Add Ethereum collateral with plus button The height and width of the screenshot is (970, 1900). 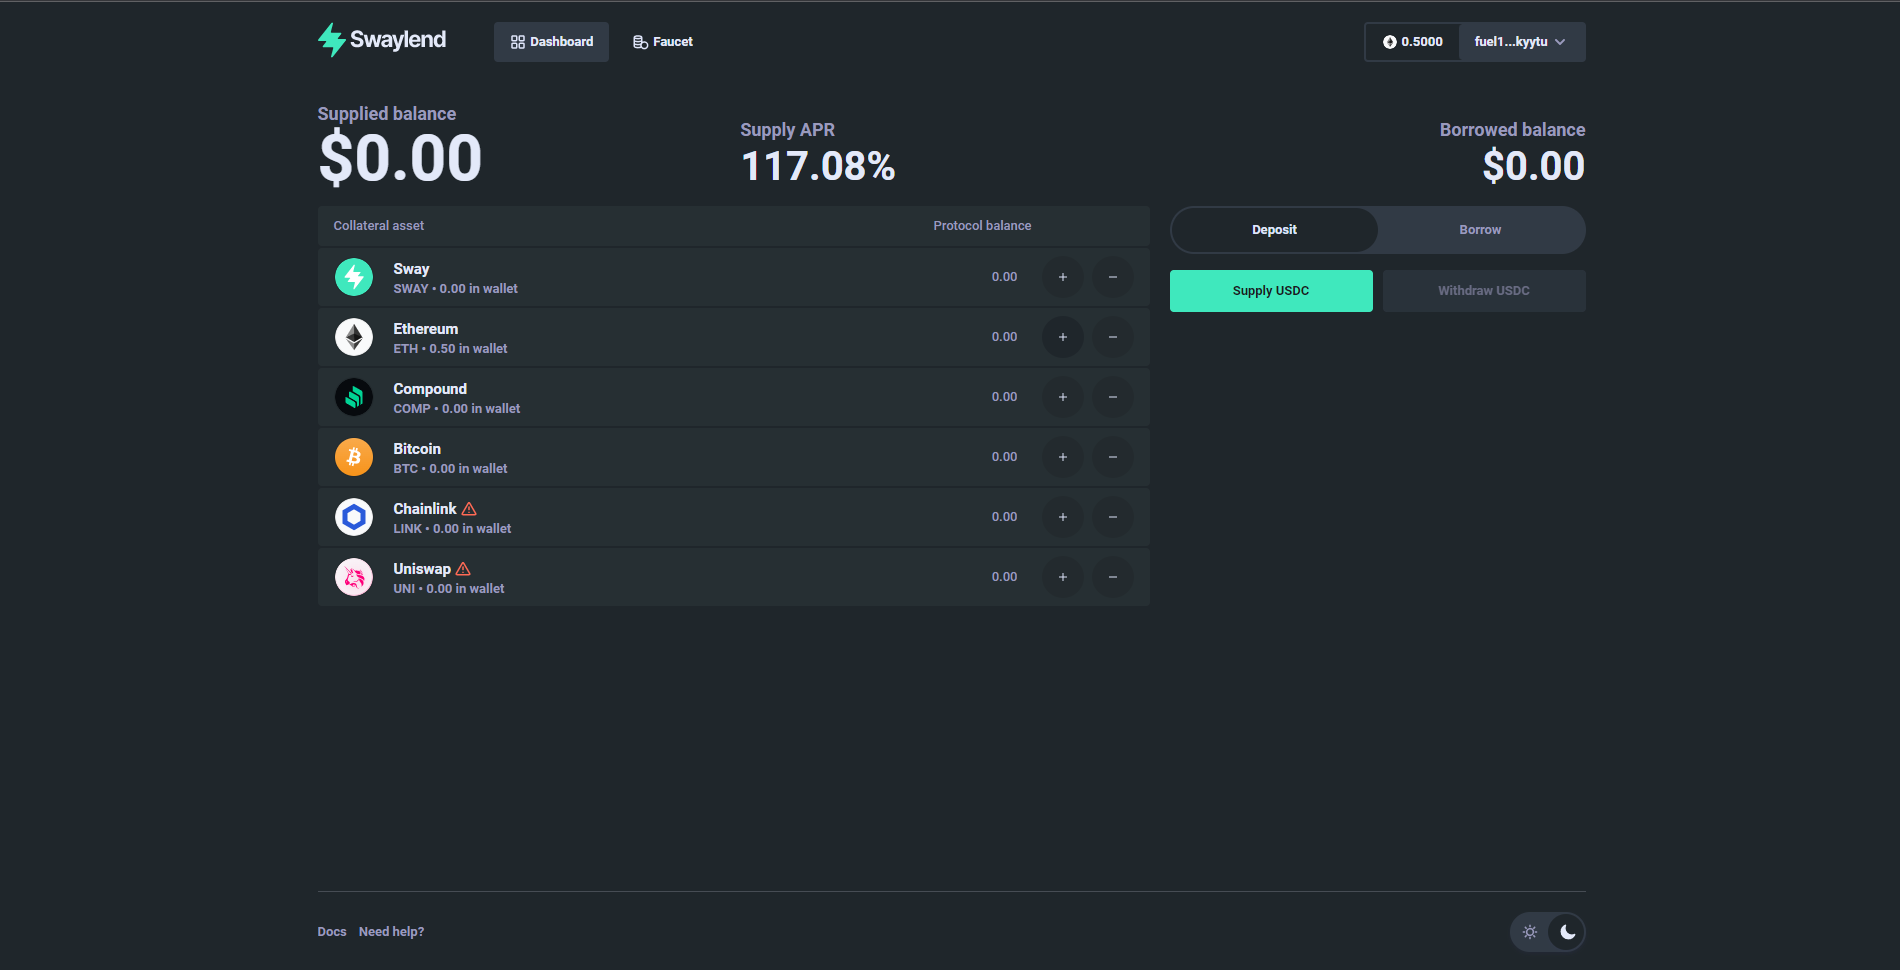click(x=1063, y=337)
